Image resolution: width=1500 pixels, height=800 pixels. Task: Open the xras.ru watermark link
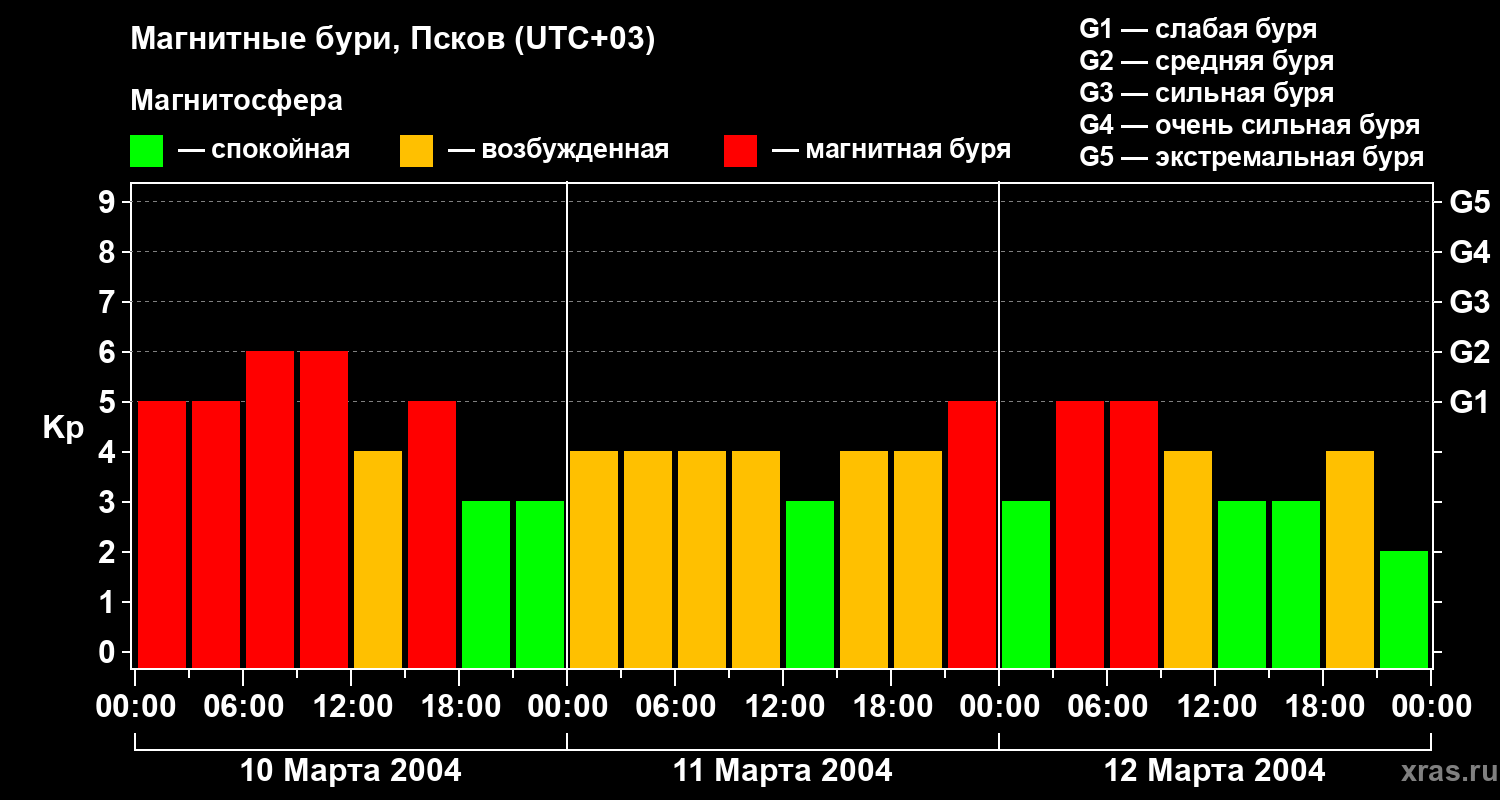(1443, 772)
